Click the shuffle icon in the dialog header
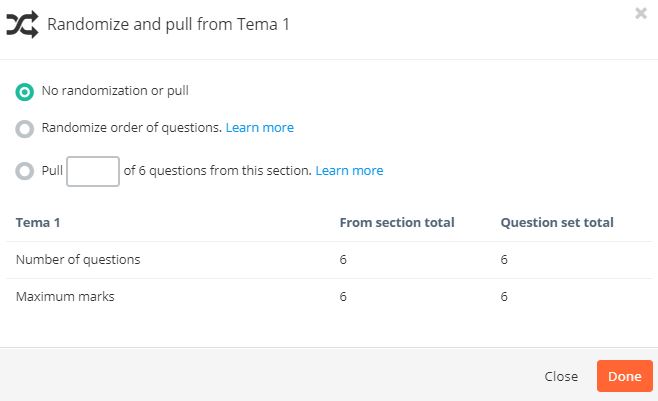This screenshot has height=401, width=658. point(22,25)
